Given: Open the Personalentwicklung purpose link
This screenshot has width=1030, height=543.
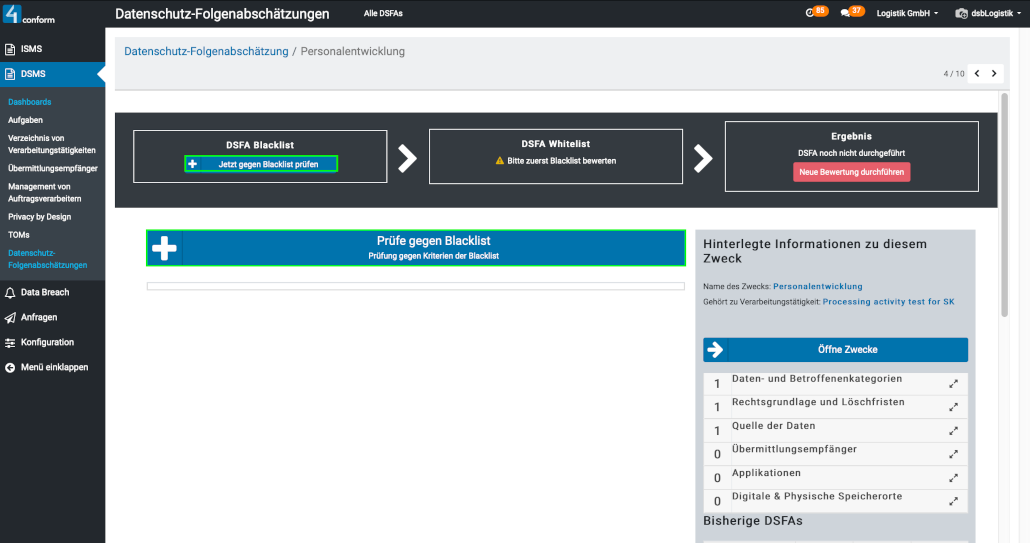Looking at the screenshot, I should coord(817,287).
